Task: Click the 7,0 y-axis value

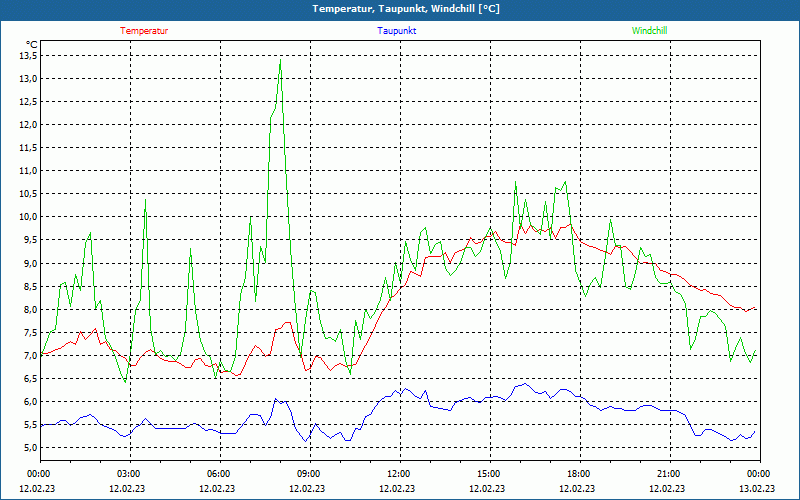Action: 30,355
